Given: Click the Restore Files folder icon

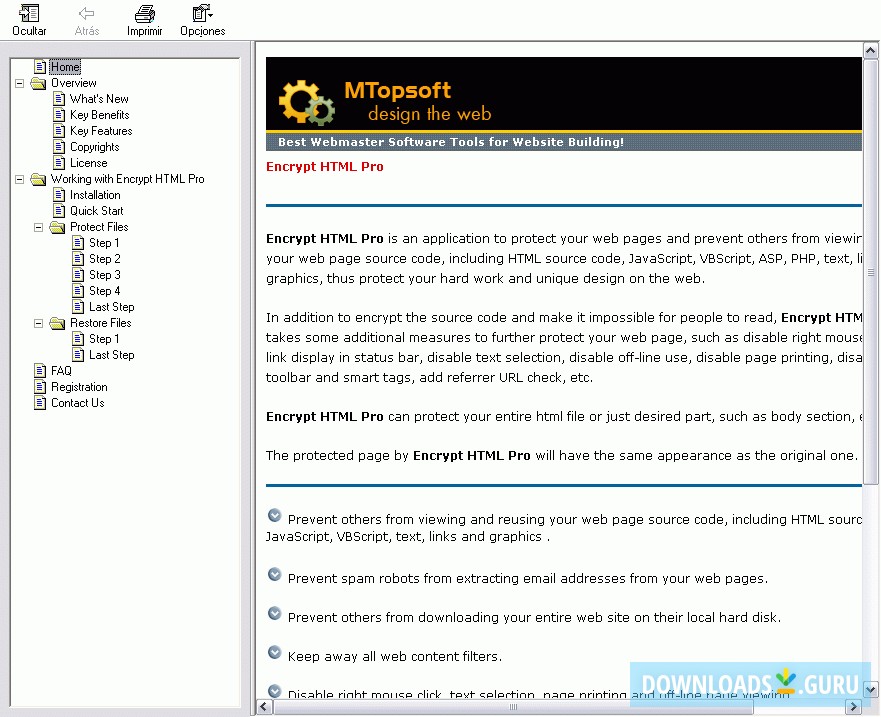Looking at the screenshot, I should point(57,323).
